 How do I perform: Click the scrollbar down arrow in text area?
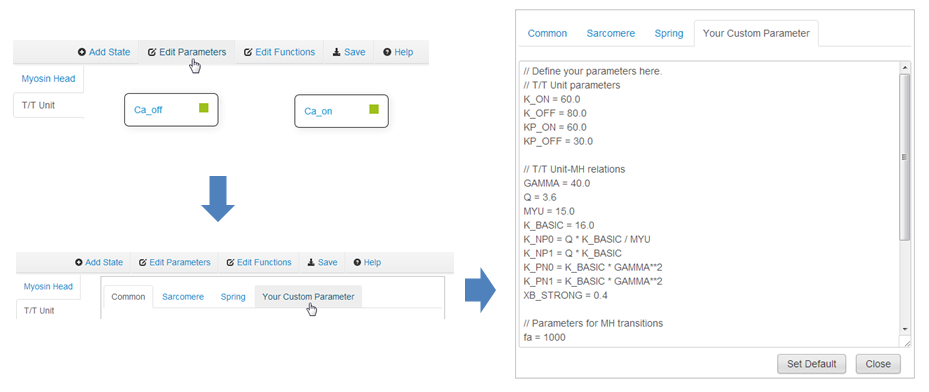pos(904,329)
